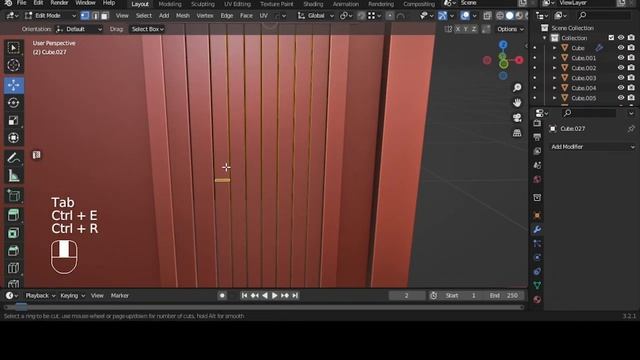Edit the End frame field 250
Viewport: 640px width, 360px height.
[505, 296]
